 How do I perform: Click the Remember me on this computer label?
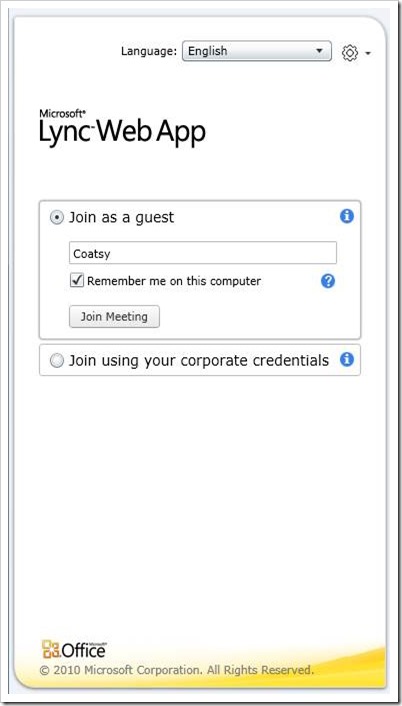pyautogui.click(x=174, y=281)
